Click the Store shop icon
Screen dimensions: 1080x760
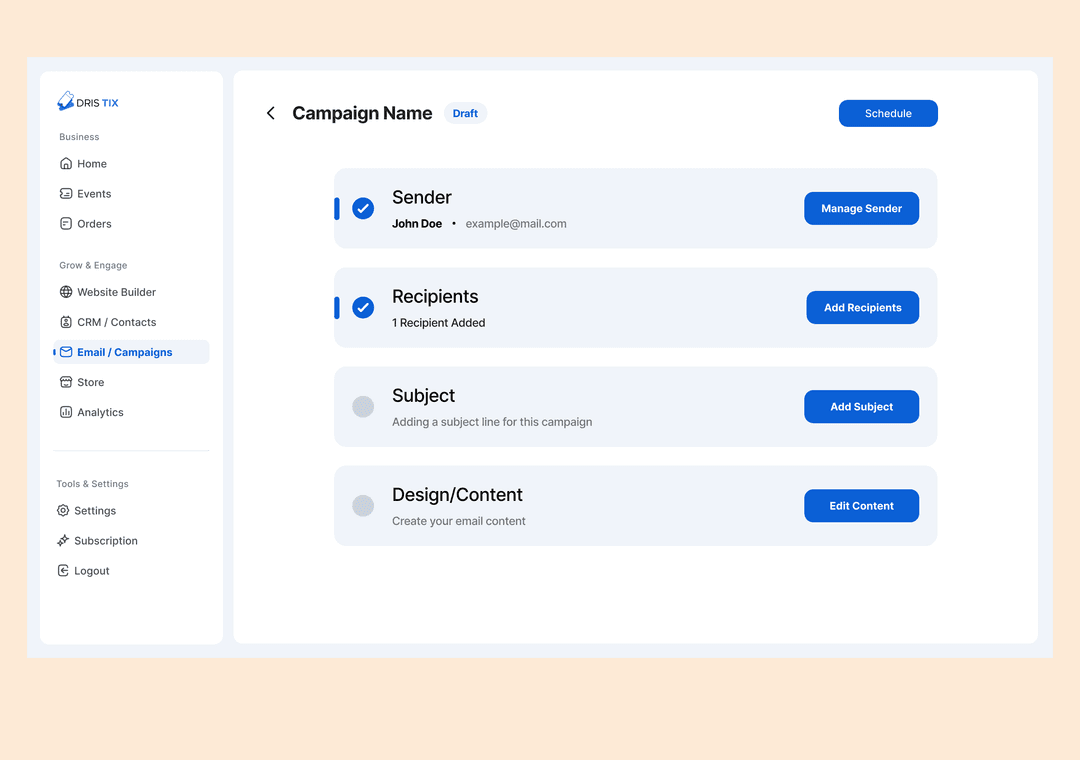coord(66,382)
